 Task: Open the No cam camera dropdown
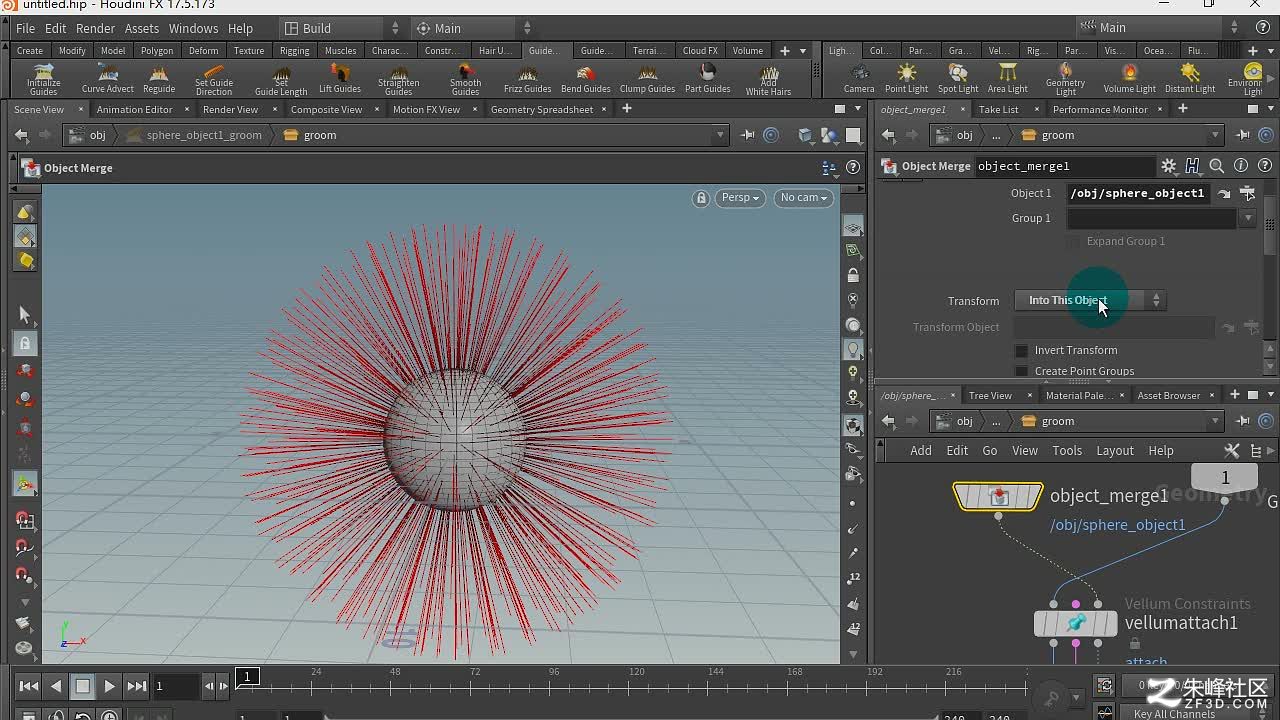pyautogui.click(x=804, y=198)
